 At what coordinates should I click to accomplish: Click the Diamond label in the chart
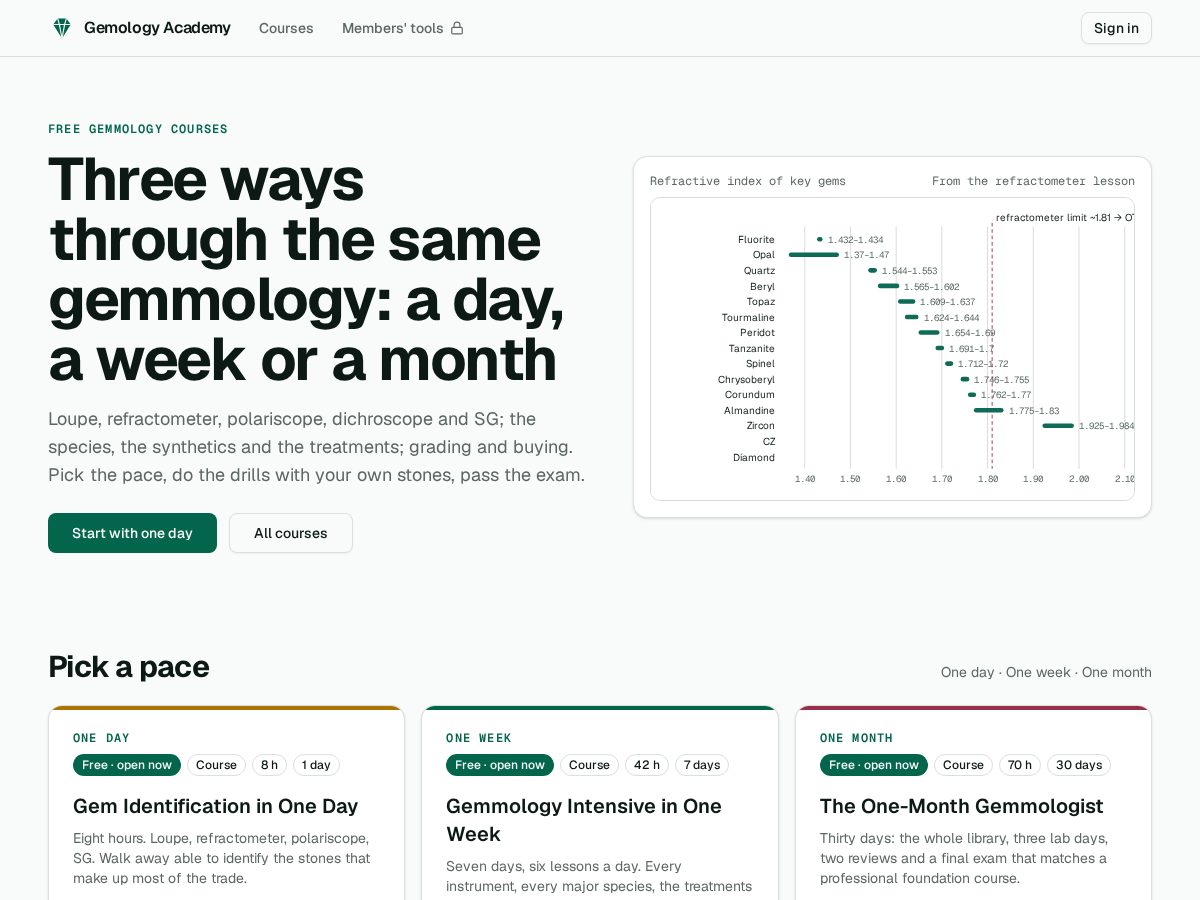(754, 457)
